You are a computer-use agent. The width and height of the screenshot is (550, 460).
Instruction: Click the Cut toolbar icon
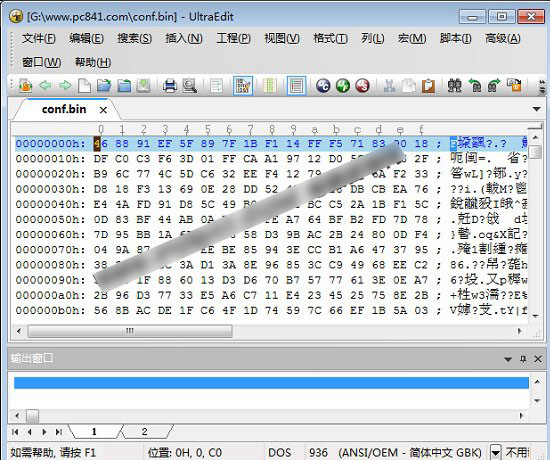click(x=389, y=85)
